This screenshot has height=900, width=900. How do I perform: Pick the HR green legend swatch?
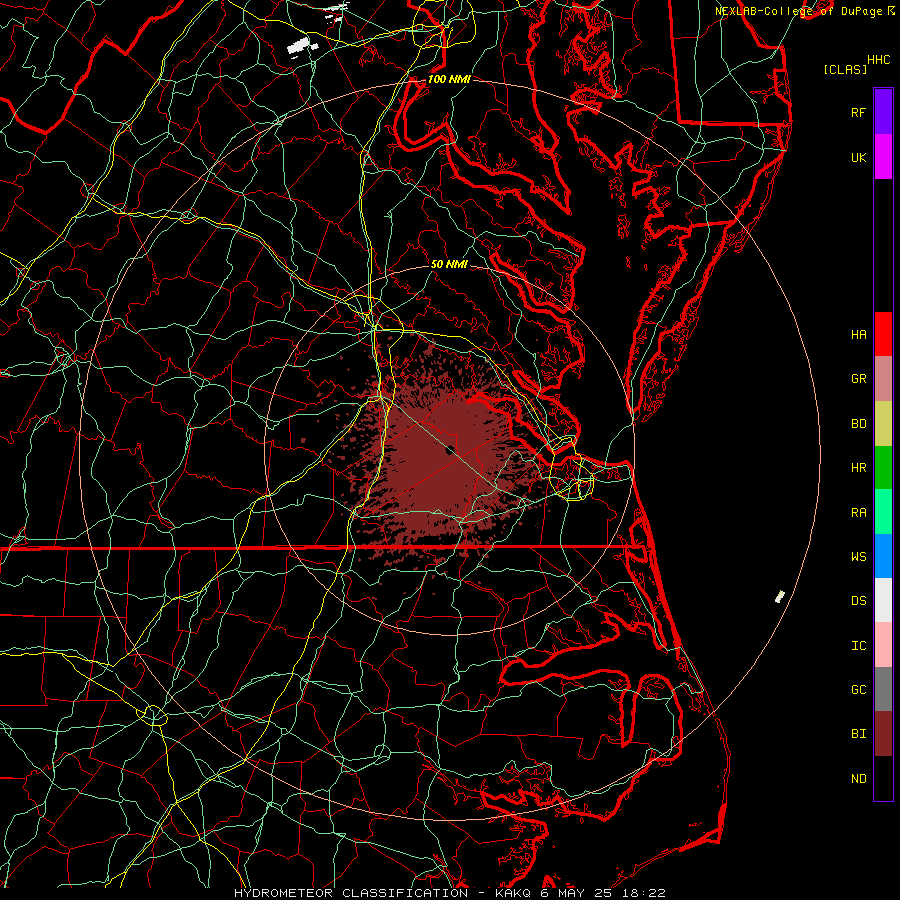click(883, 468)
